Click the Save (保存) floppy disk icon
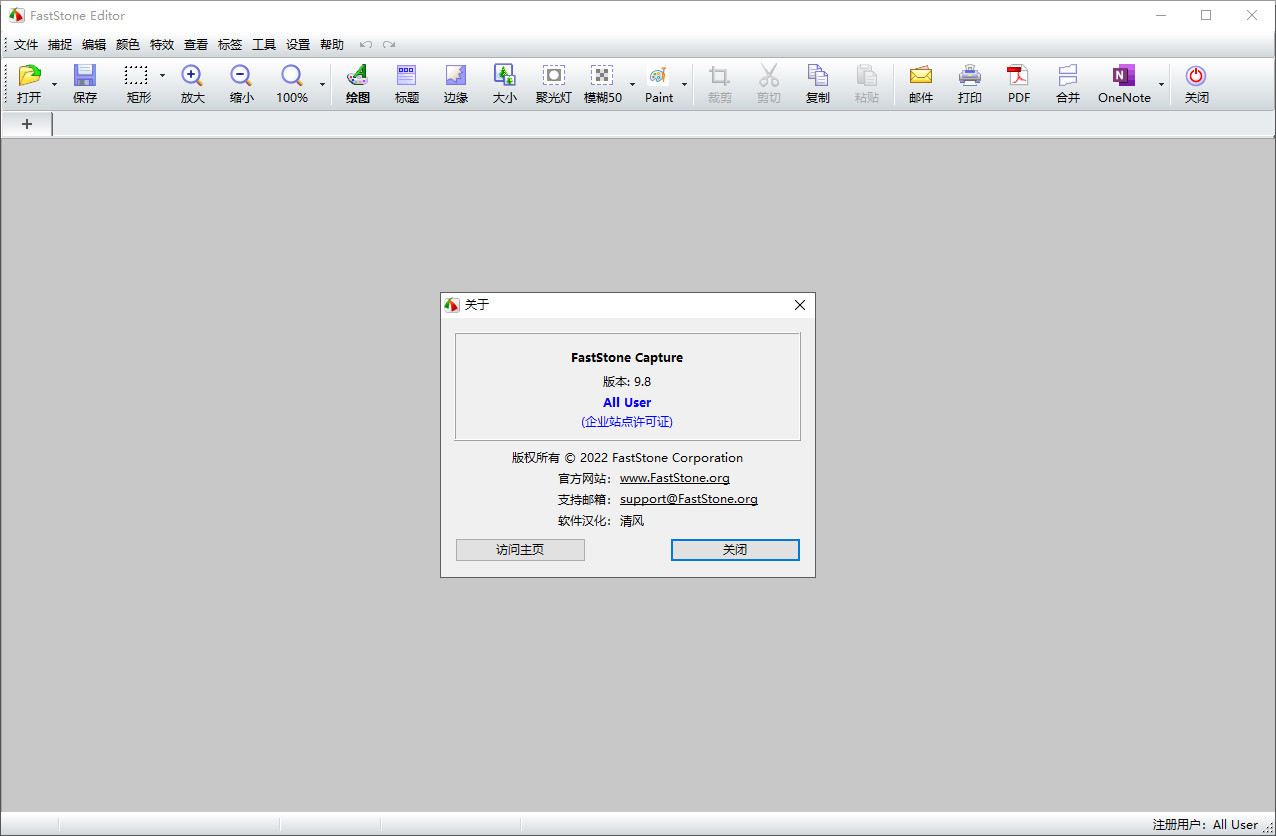Viewport: 1276px width, 836px height. [85, 77]
